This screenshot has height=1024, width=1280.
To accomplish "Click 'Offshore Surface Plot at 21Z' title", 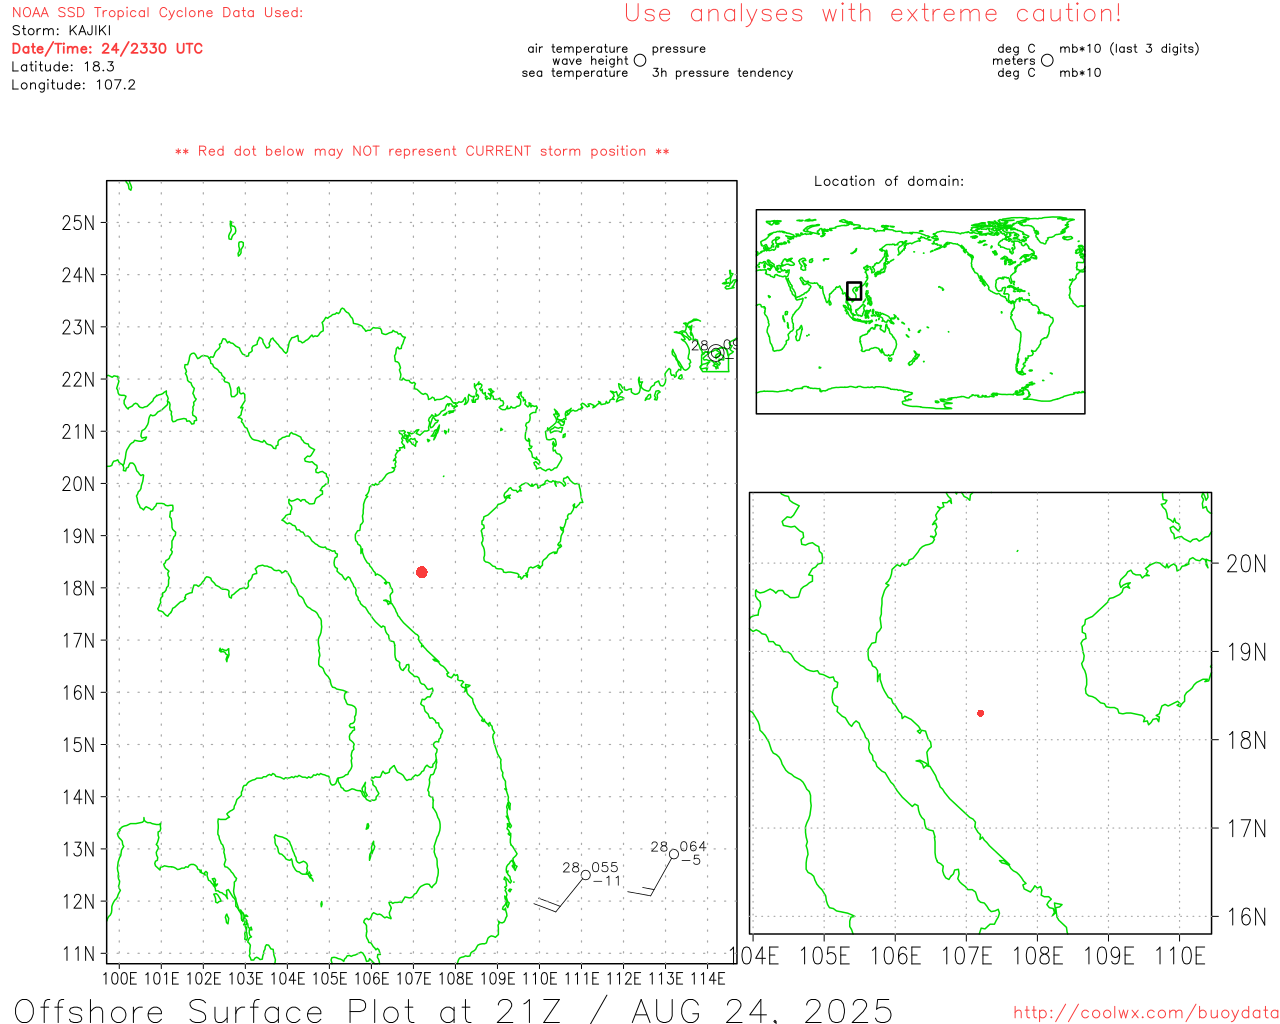I will tap(288, 1010).
